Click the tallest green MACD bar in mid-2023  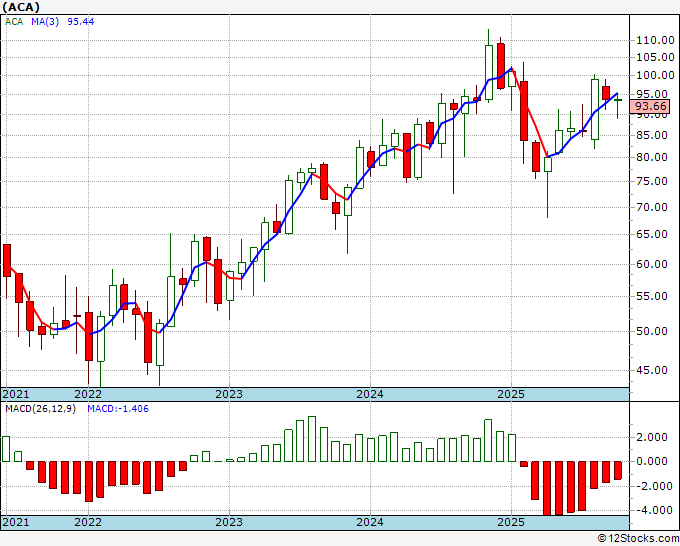point(312,439)
